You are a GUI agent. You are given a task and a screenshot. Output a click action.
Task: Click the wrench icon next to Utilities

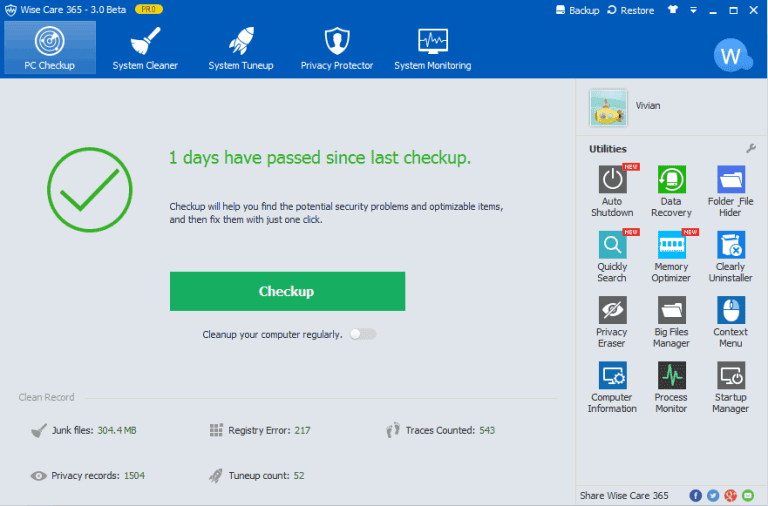pos(750,148)
